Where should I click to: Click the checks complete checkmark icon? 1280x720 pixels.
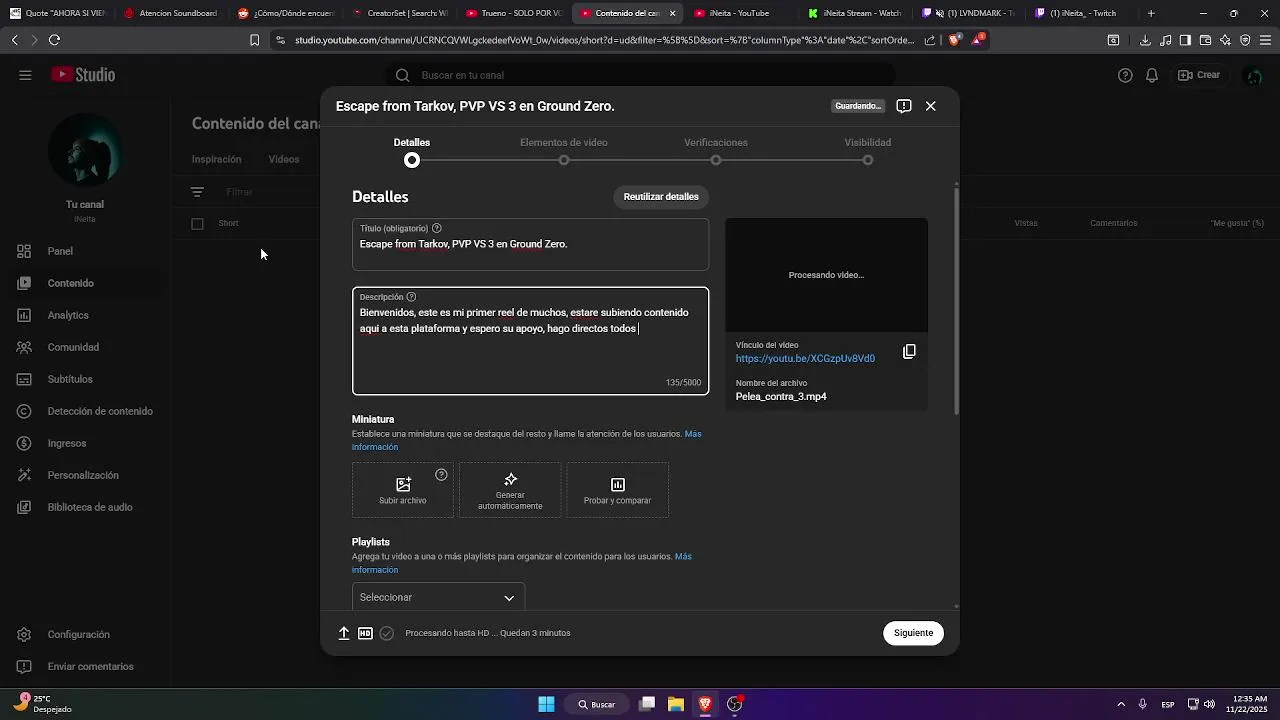pos(387,633)
